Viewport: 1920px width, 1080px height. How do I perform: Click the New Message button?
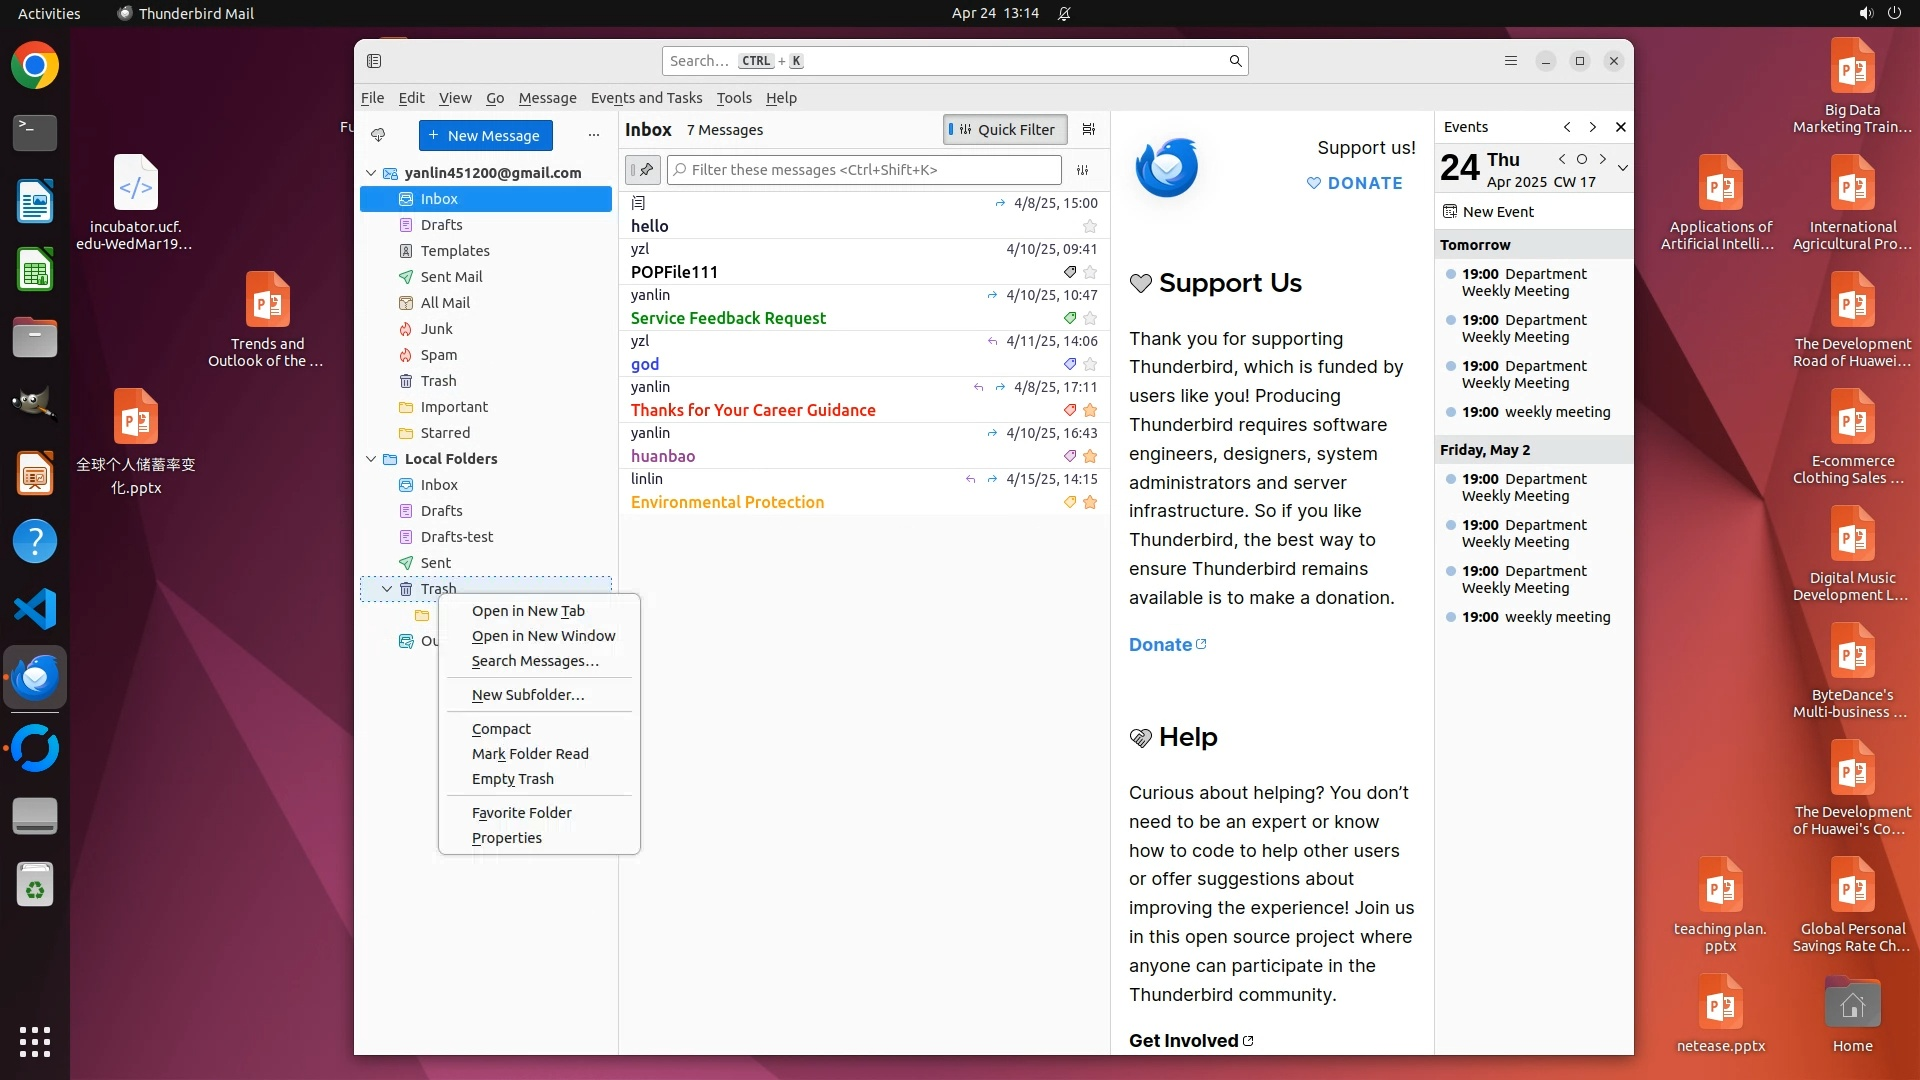485,135
